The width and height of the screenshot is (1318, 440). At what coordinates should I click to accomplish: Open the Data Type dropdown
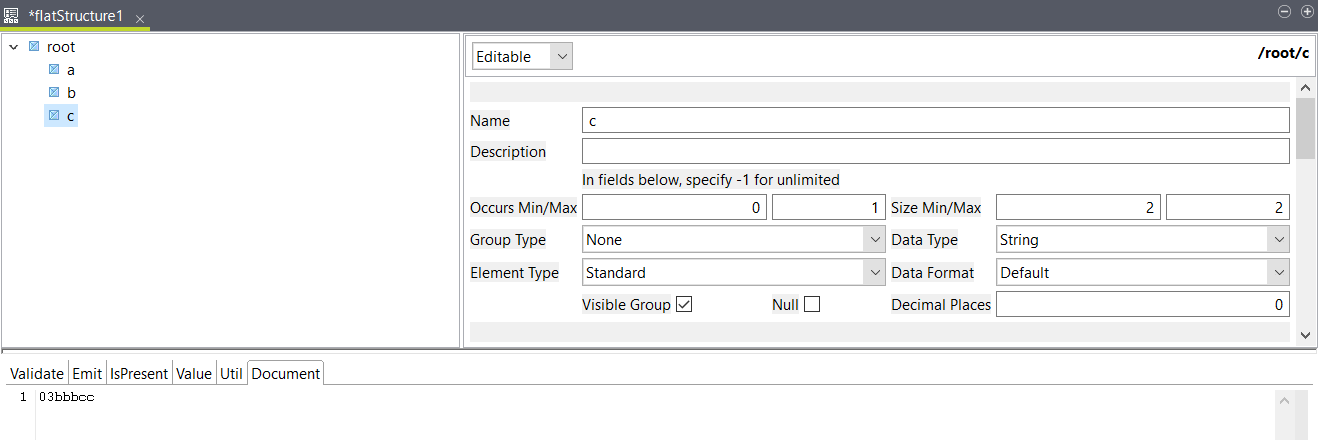(x=1278, y=240)
